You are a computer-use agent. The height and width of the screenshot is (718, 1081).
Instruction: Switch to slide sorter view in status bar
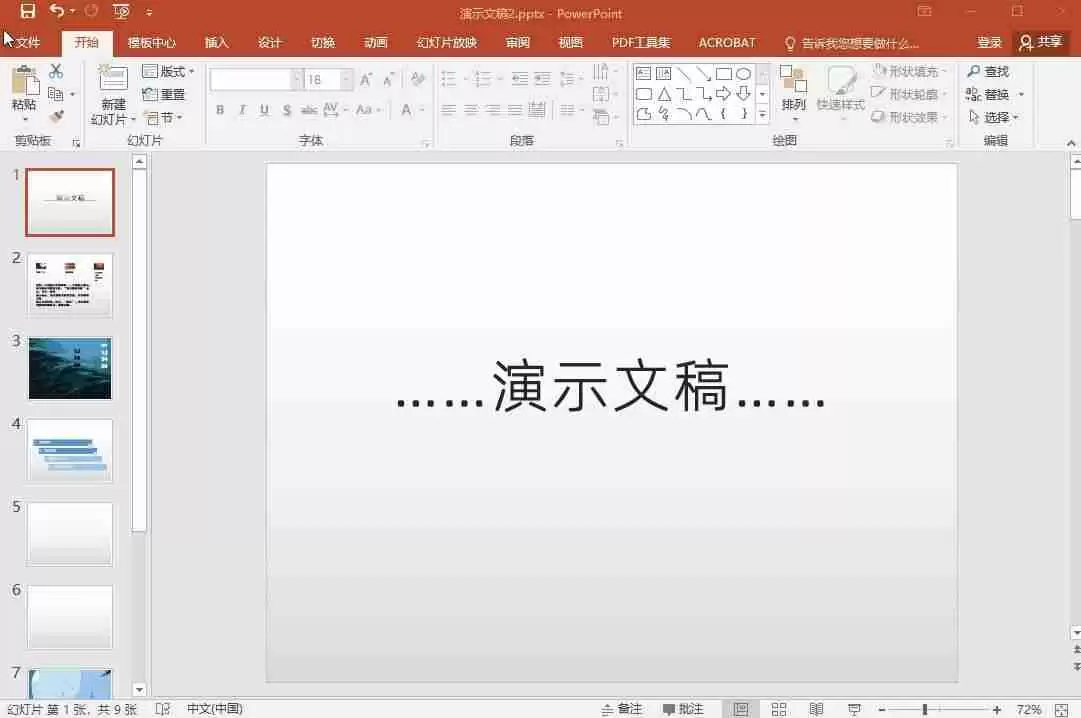779,708
